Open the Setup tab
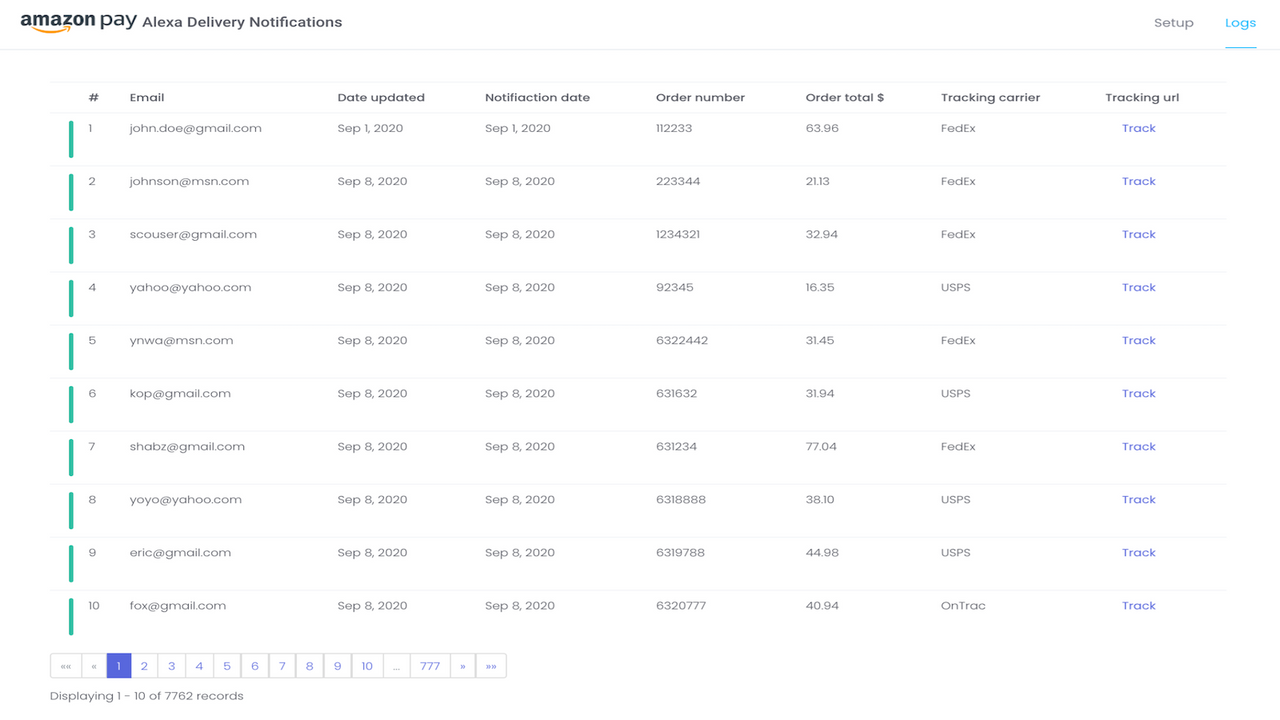The height and width of the screenshot is (720, 1280). 1173,23
